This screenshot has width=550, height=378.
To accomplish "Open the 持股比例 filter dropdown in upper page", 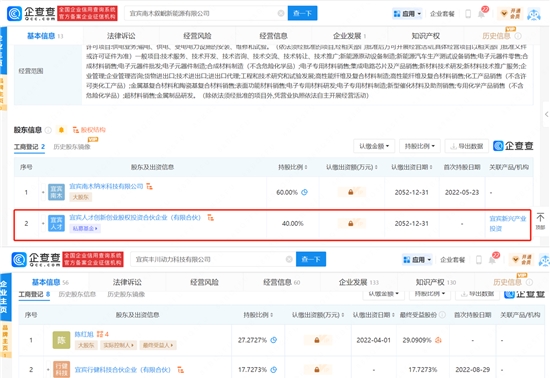I will pos(420,146).
